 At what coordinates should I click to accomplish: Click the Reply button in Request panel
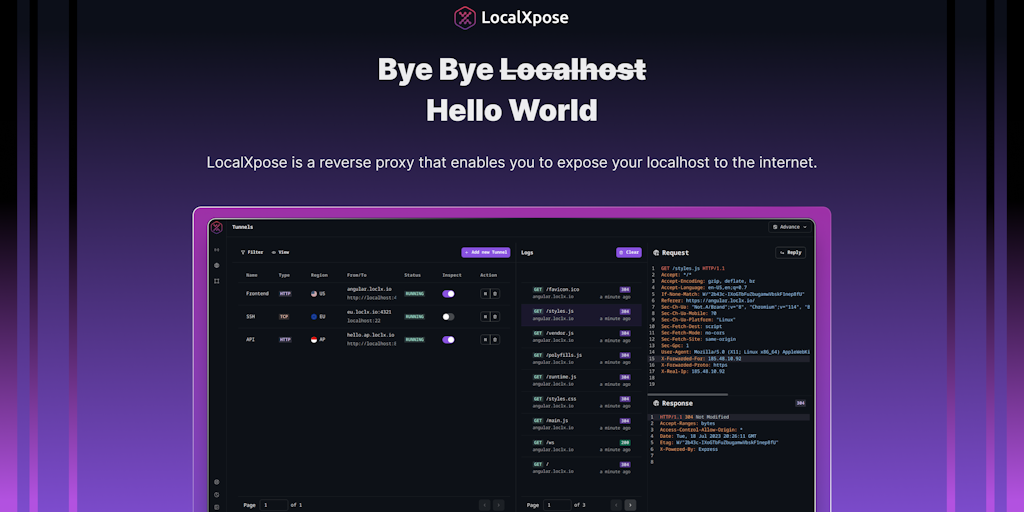(x=790, y=253)
